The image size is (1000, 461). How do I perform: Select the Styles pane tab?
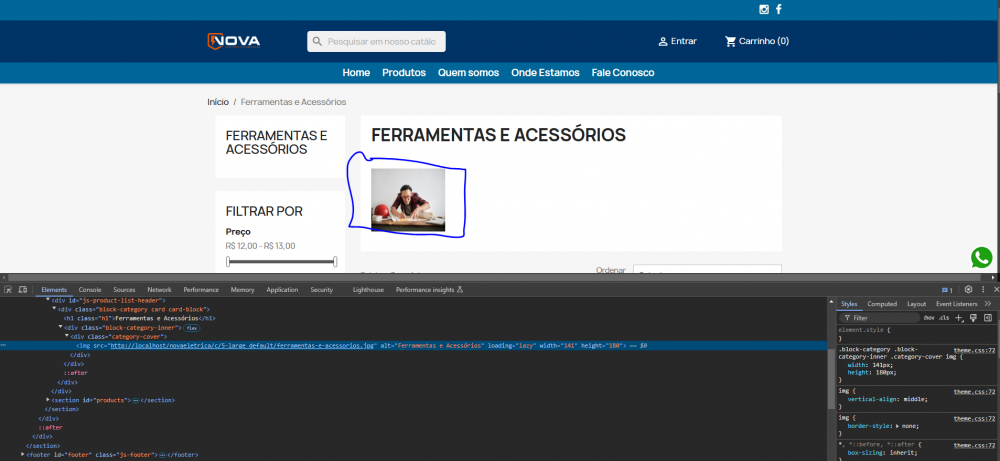849,304
